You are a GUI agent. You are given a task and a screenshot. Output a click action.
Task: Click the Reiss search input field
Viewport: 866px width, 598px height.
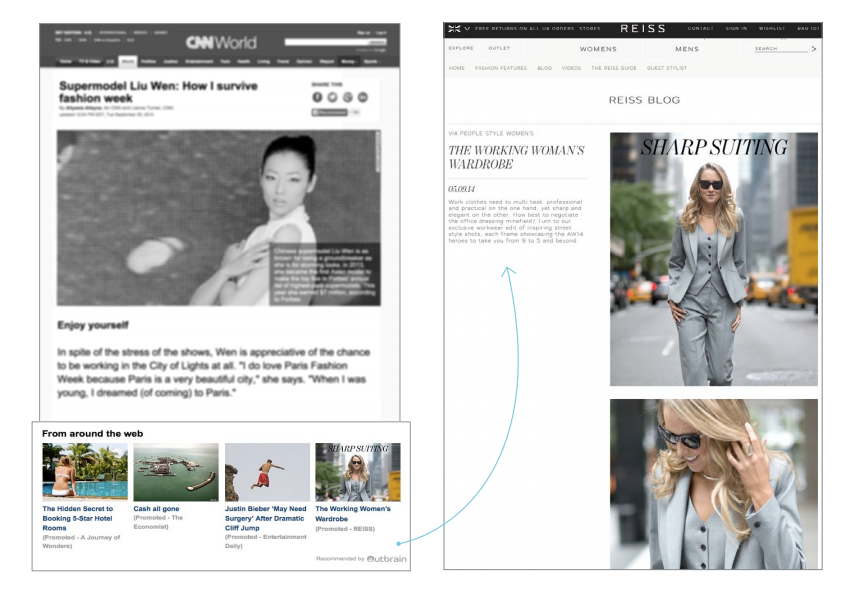coord(781,49)
